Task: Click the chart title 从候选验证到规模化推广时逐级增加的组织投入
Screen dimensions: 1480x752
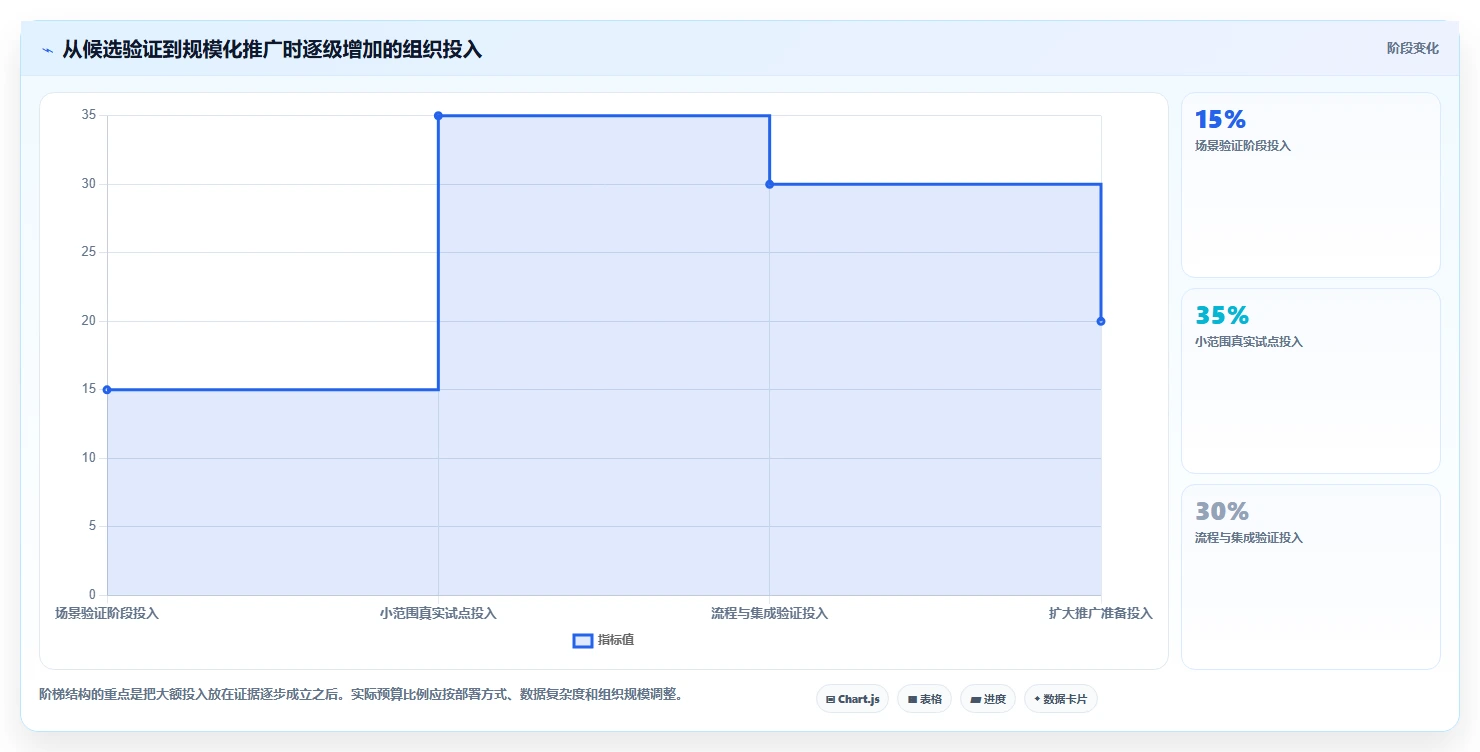Action: point(272,49)
